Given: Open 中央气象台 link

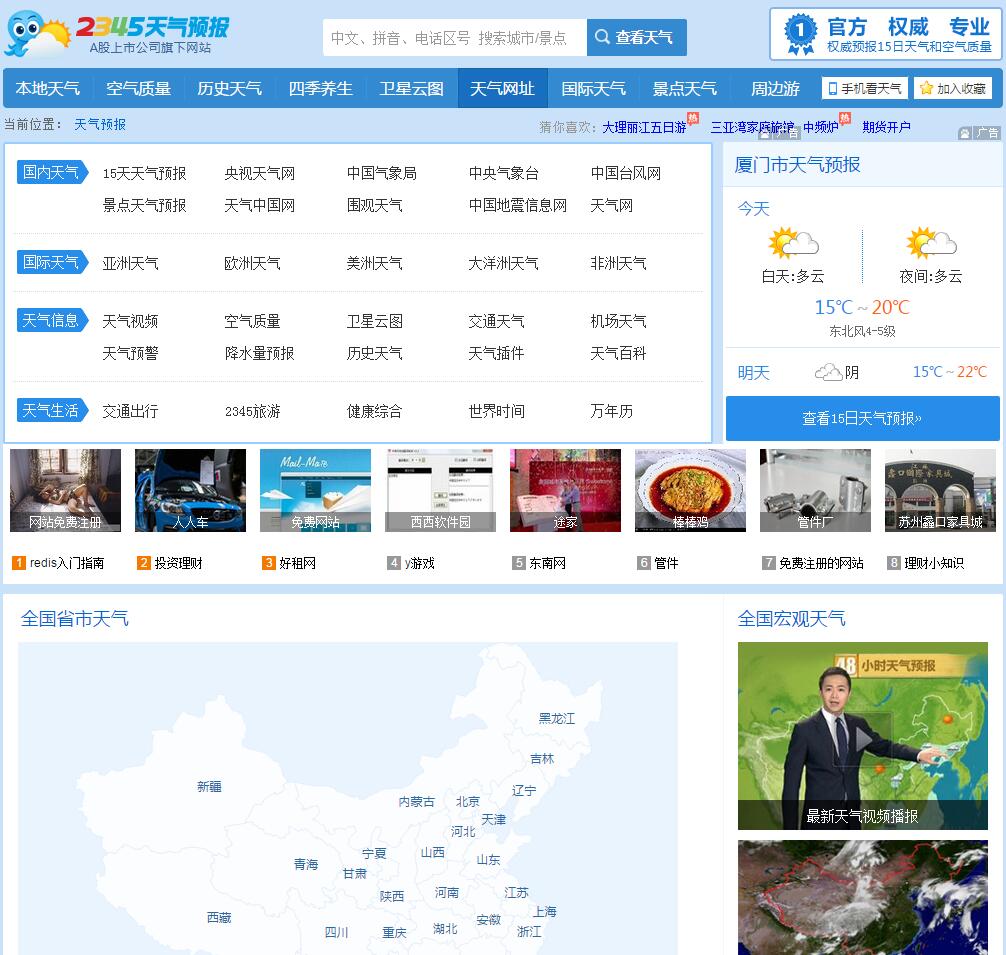Looking at the screenshot, I should [x=504, y=173].
